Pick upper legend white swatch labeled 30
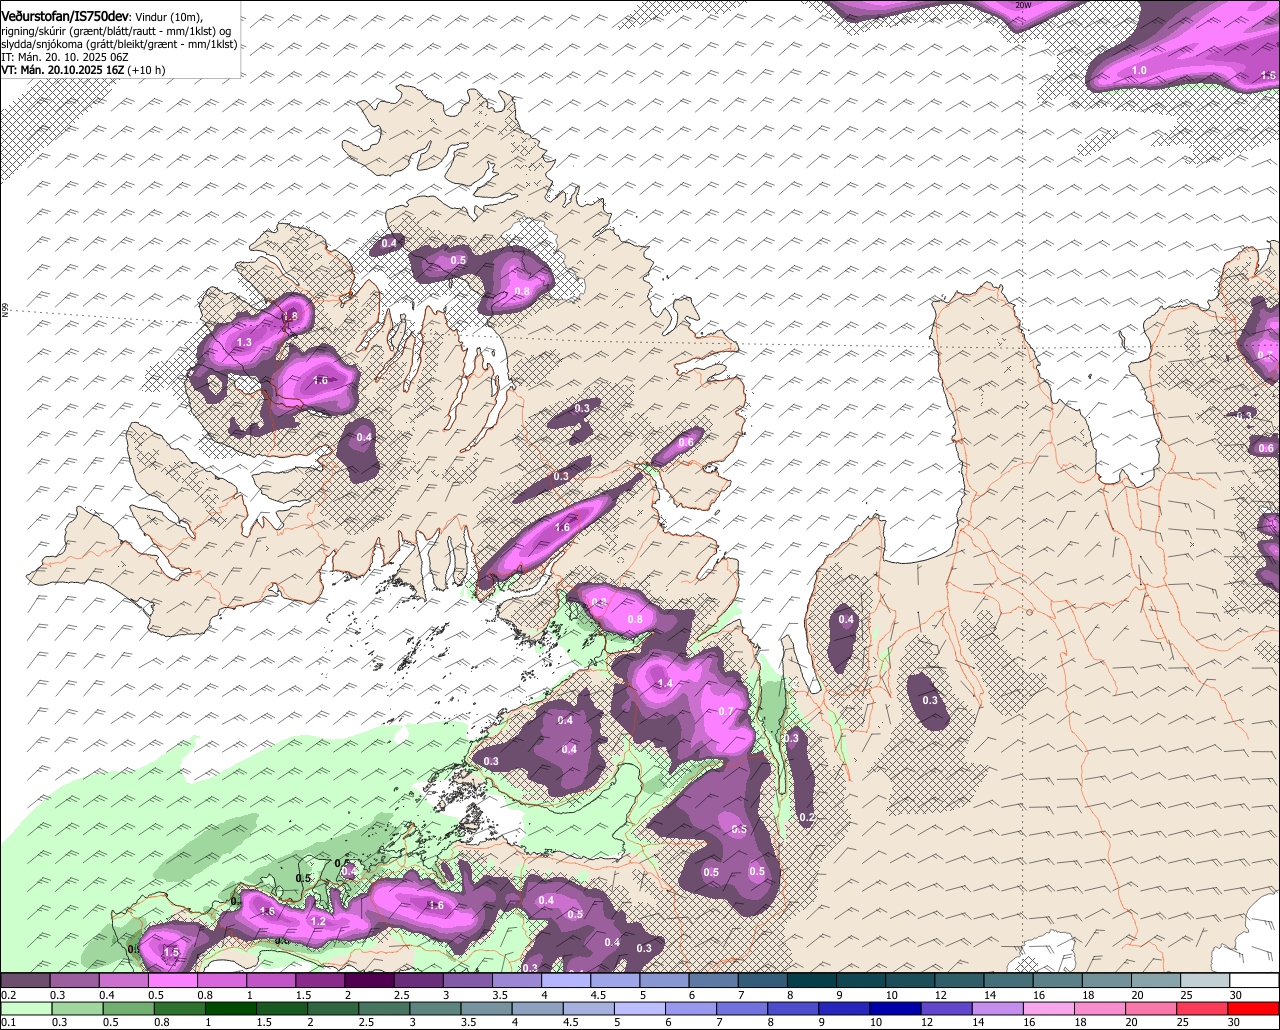The width and height of the screenshot is (1280, 1030). pyautogui.click(x=1255, y=980)
